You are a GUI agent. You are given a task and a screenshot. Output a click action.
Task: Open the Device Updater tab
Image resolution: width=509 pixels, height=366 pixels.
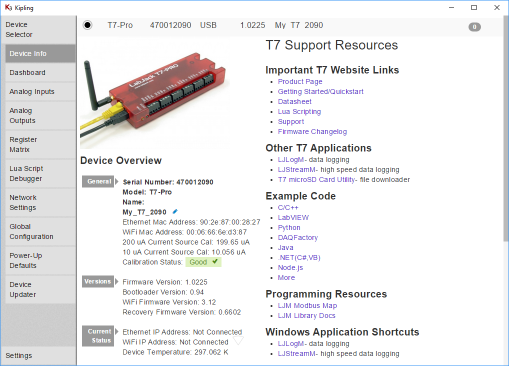click(40, 289)
